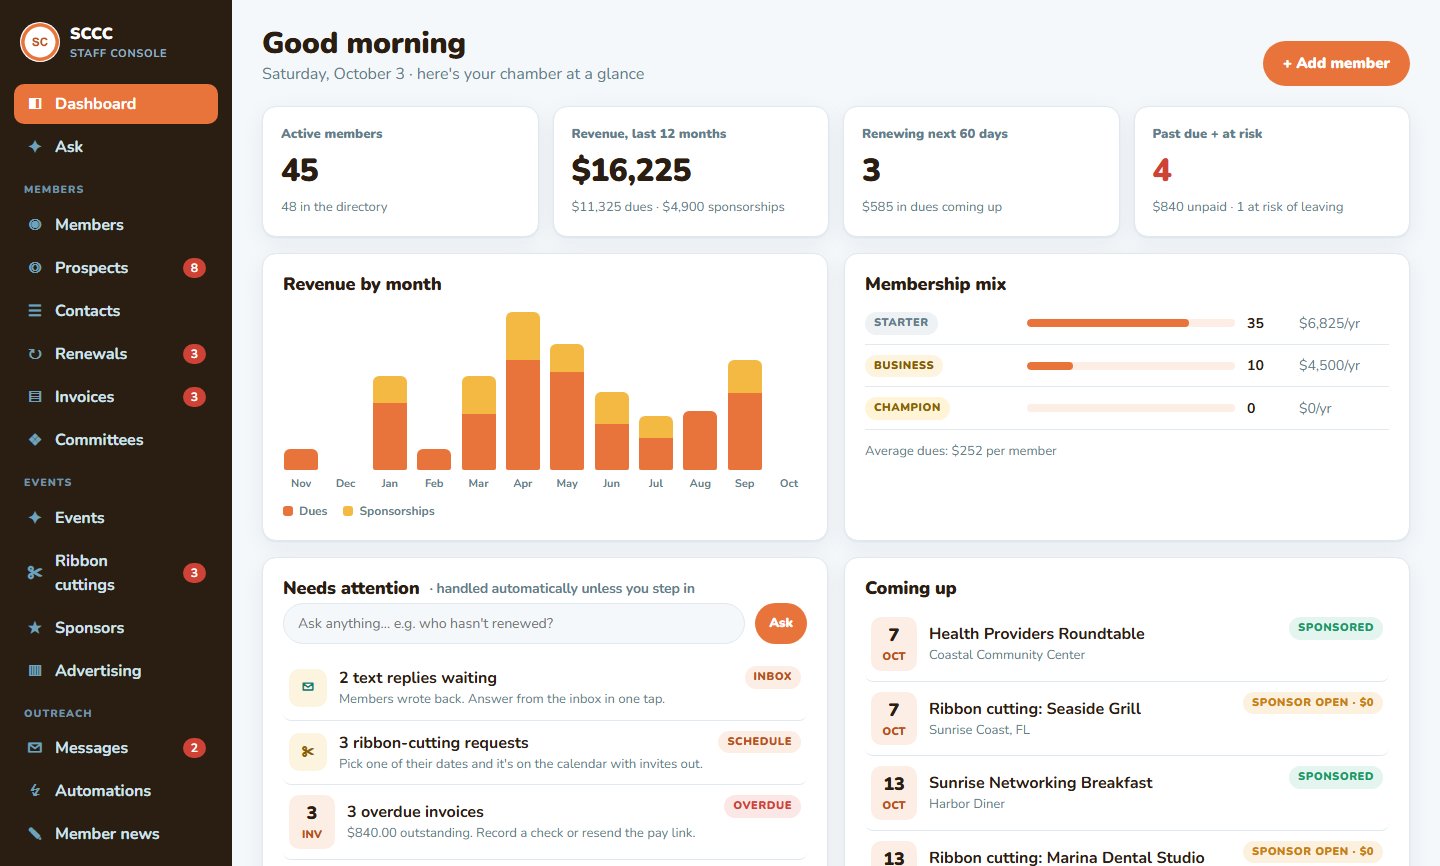Viewport: 1440px width, 866px height.
Task: Click the Members circle icon
Action: tap(35, 225)
